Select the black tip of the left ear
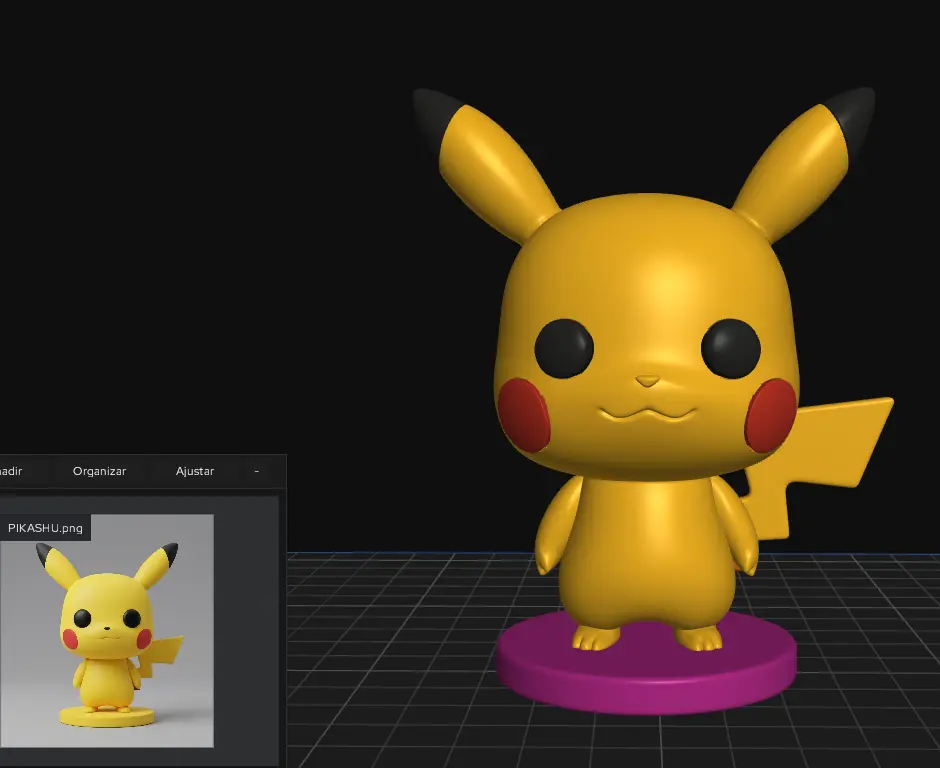 click(433, 113)
